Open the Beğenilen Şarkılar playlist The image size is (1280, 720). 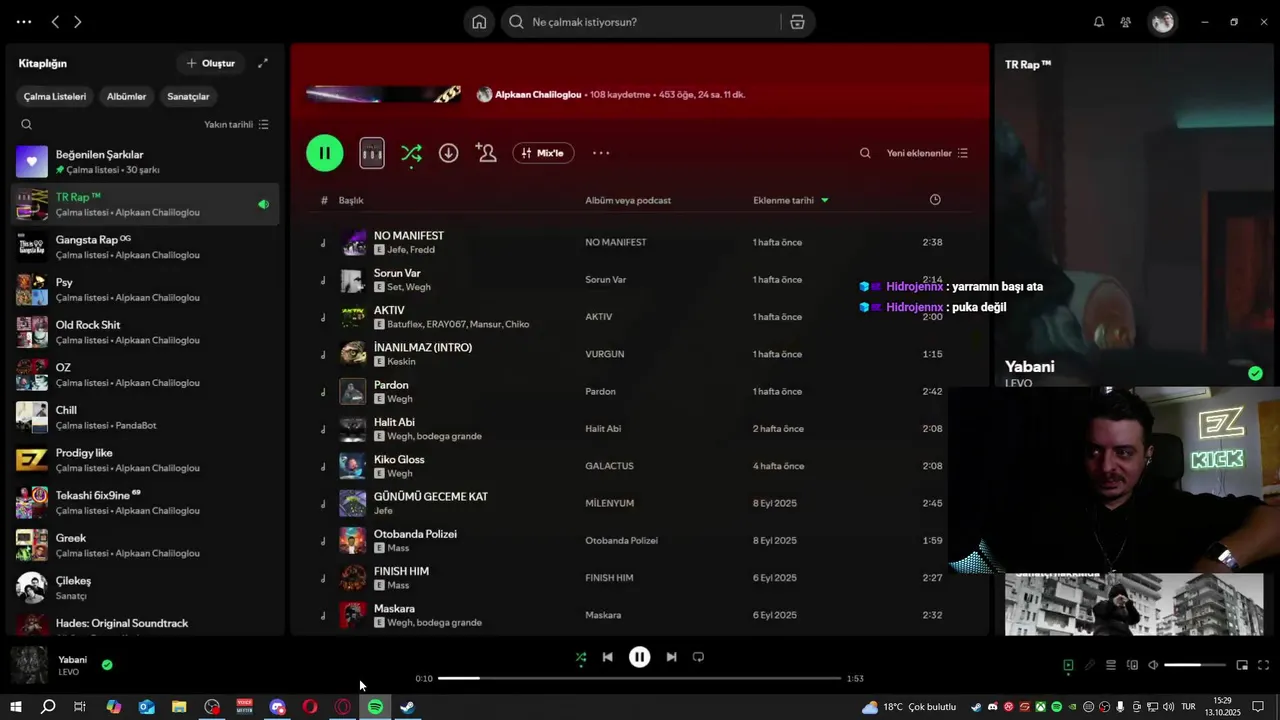tap(145, 162)
